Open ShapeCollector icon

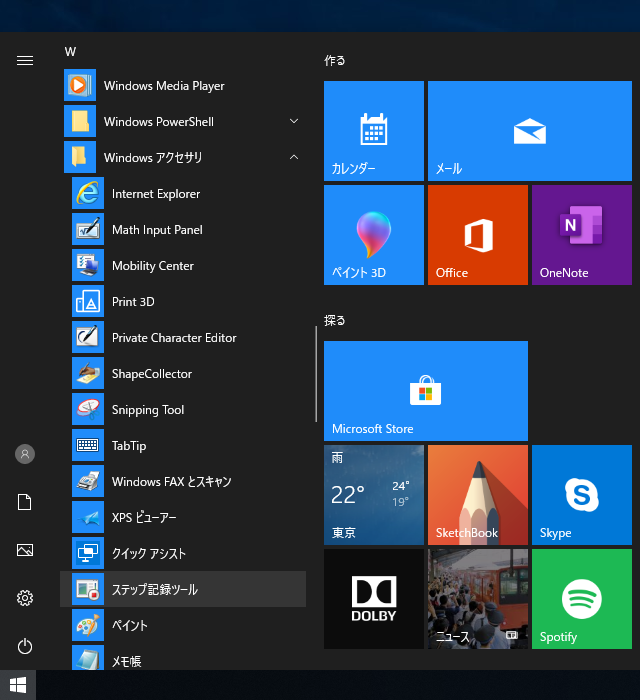click(x=88, y=373)
